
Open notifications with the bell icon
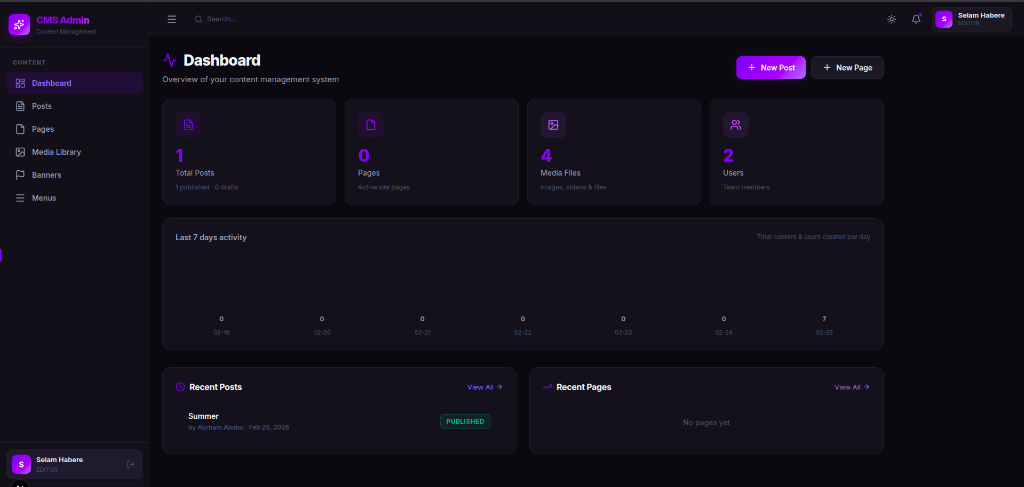pos(916,20)
